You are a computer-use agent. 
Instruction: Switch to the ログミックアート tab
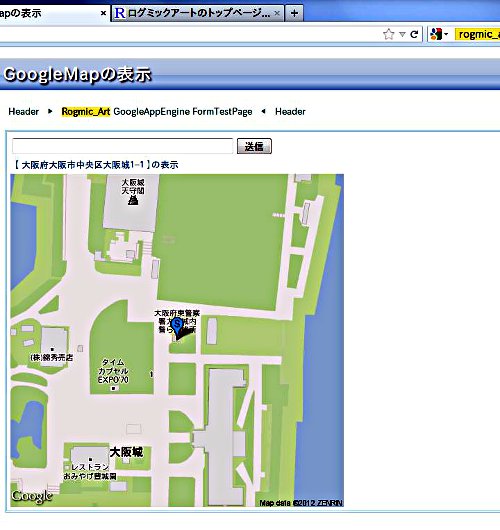pyautogui.click(x=198, y=13)
